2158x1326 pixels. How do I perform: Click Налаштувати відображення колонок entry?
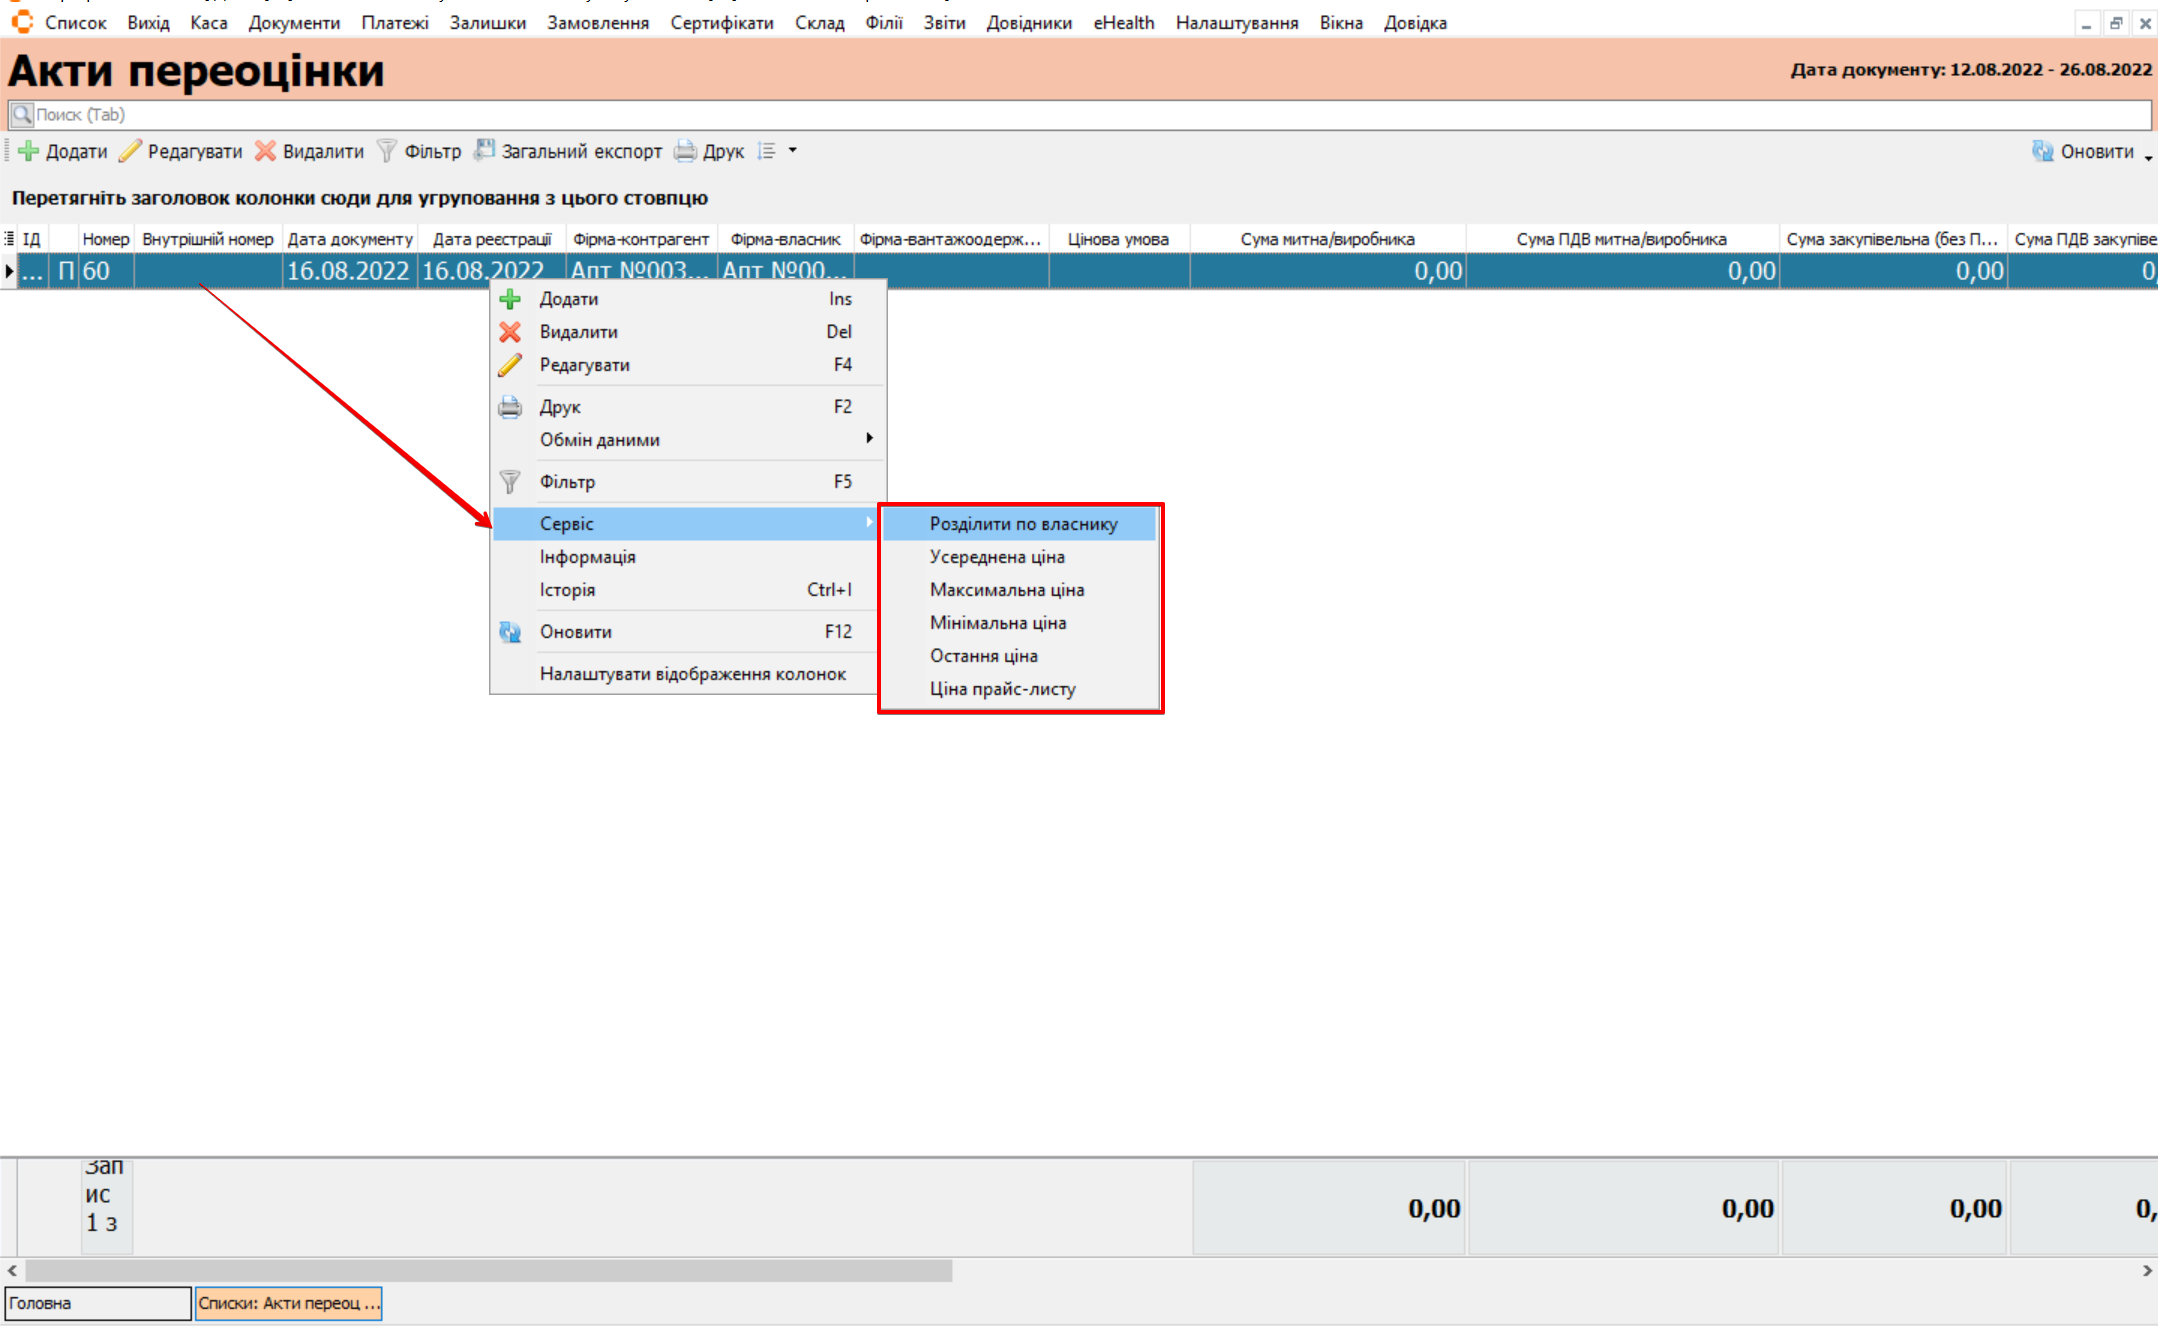(692, 674)
